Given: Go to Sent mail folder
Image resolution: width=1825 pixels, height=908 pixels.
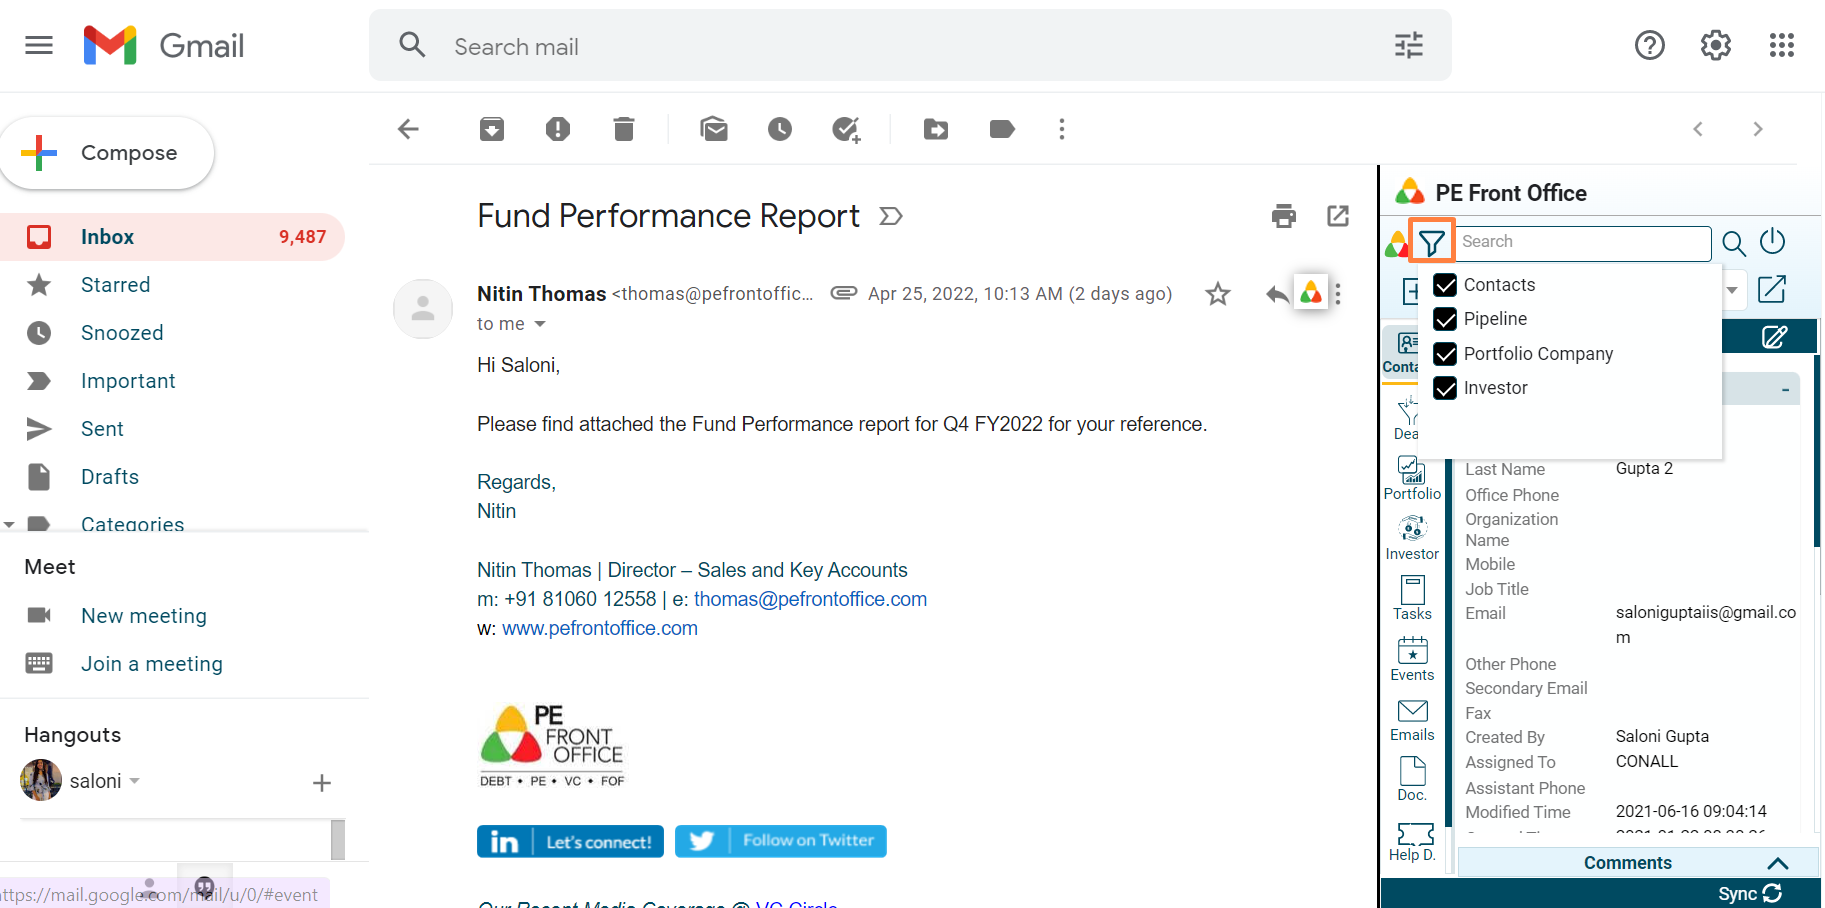Looking at the screenshot, I should click(102, 429).
